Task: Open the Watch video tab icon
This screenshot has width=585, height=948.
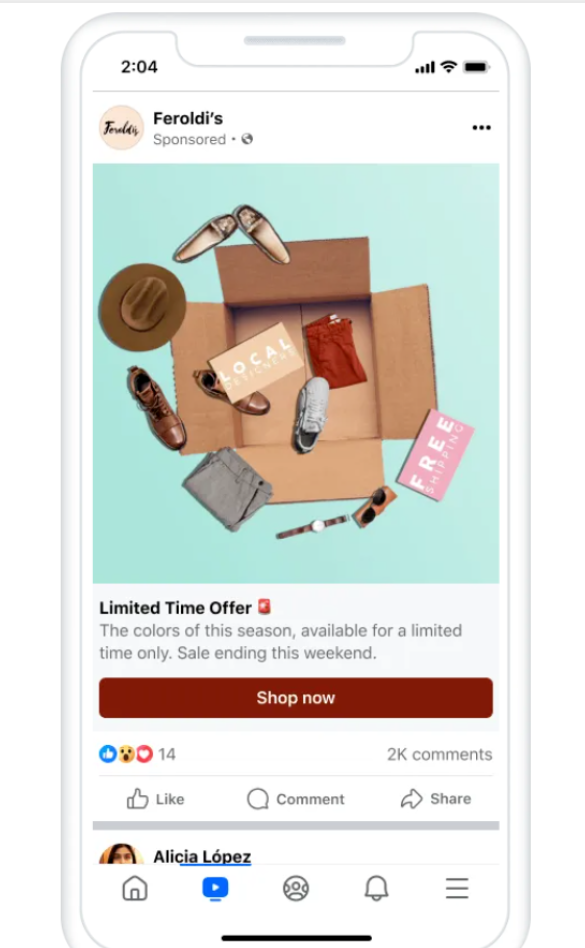Action: point(215,888)
